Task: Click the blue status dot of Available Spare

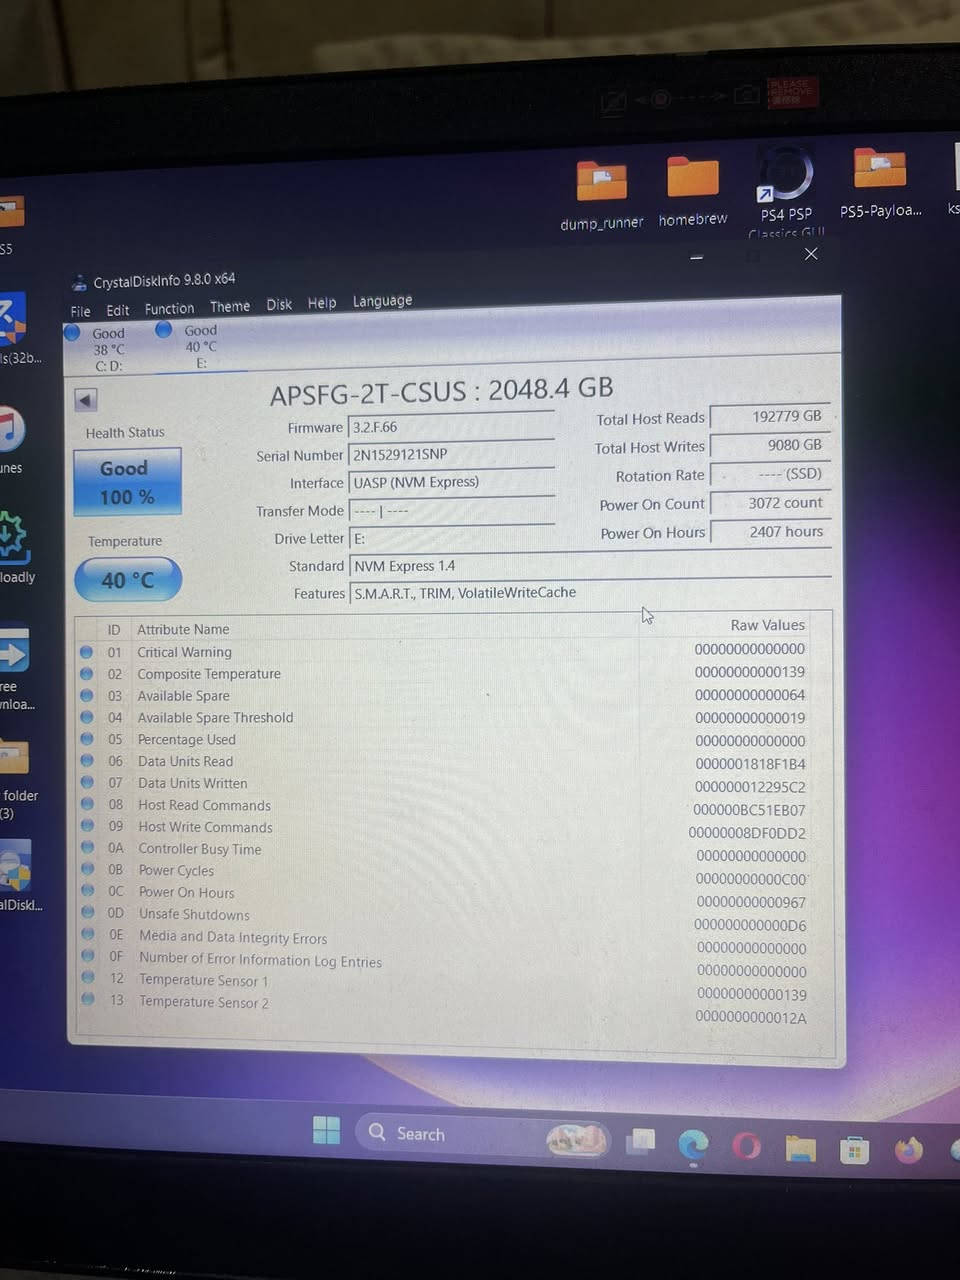Action: coord(86,696)
